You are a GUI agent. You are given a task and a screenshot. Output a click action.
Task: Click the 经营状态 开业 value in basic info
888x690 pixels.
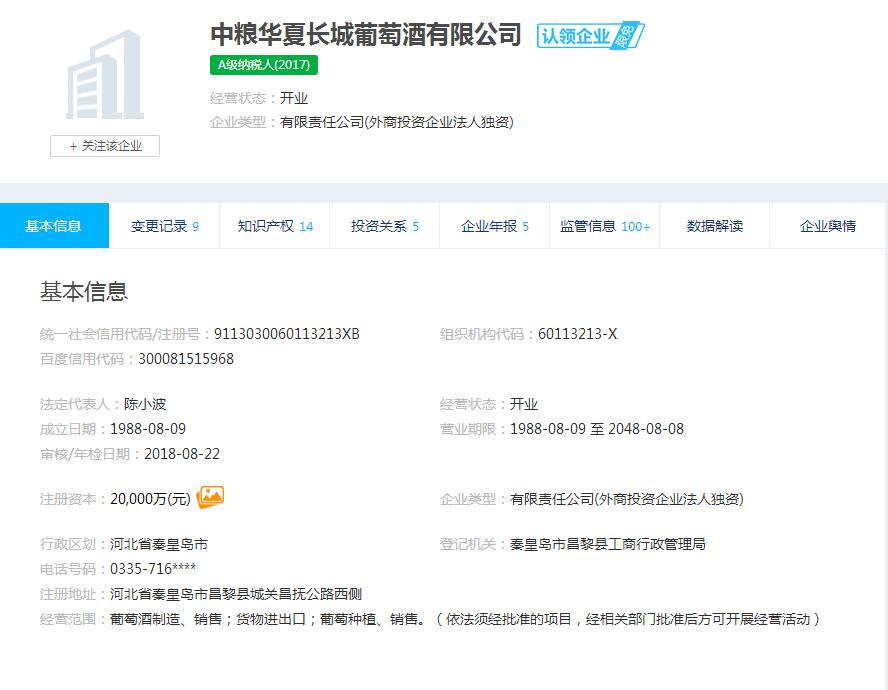click(523, 404)
